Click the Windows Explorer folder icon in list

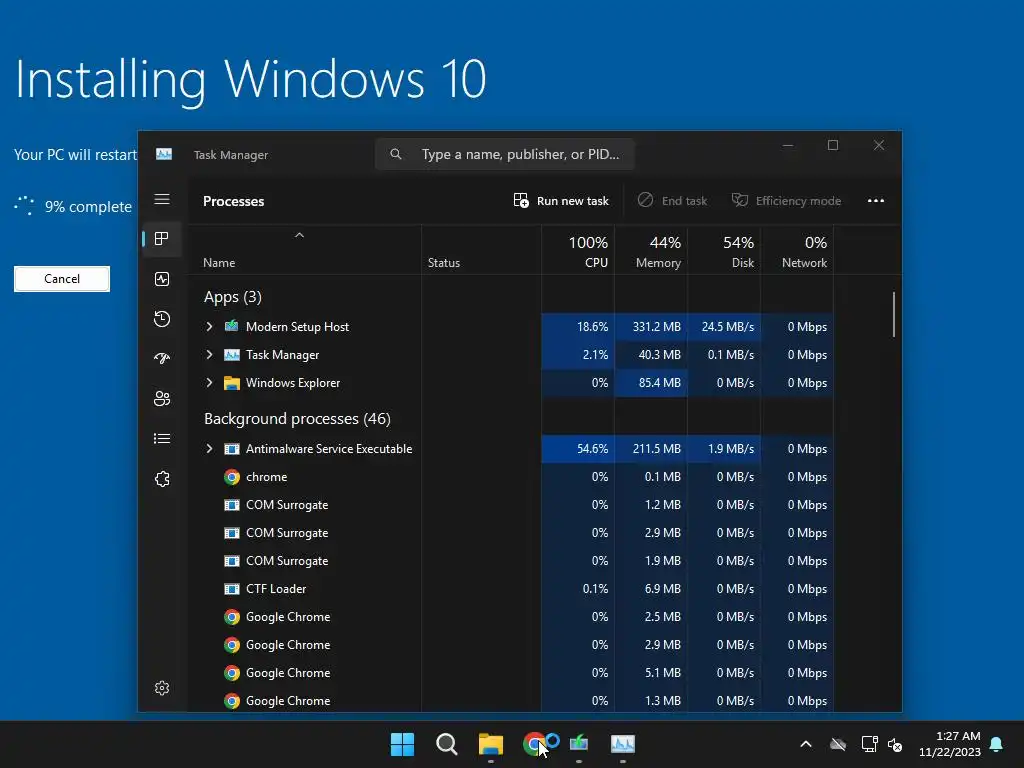point(232,383)
